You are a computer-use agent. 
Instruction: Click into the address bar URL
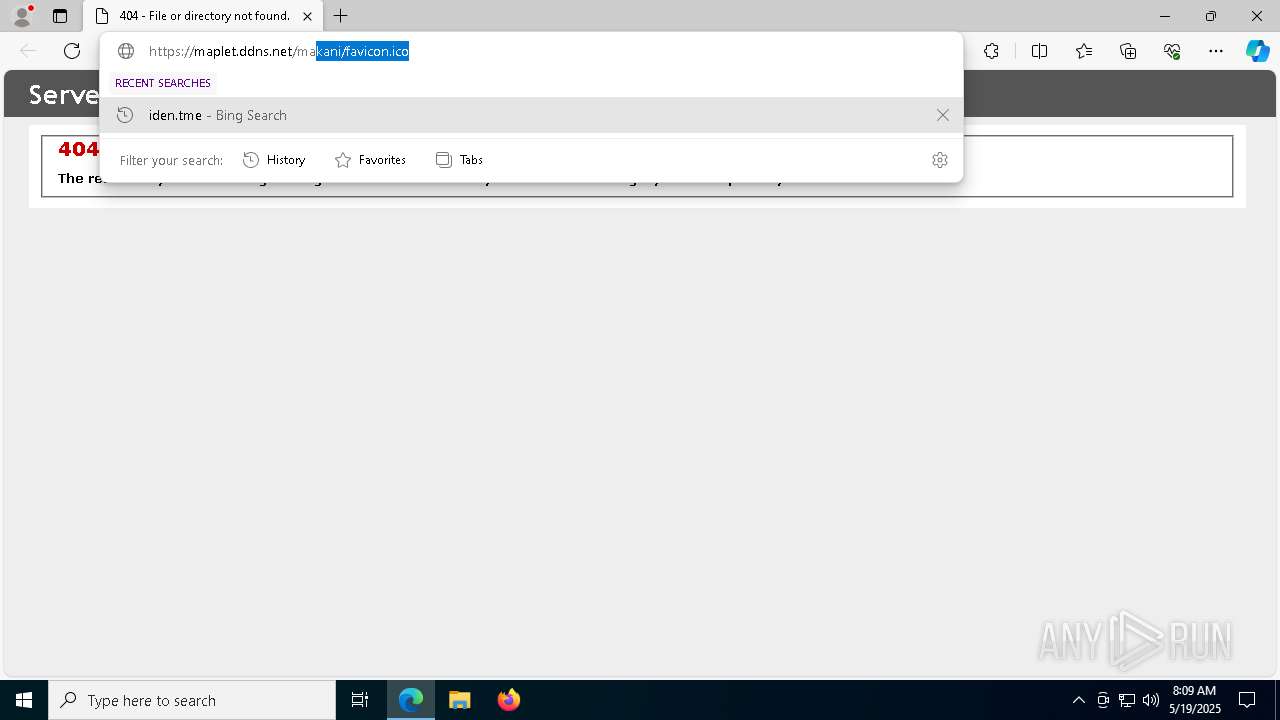(x=279, y=51)
